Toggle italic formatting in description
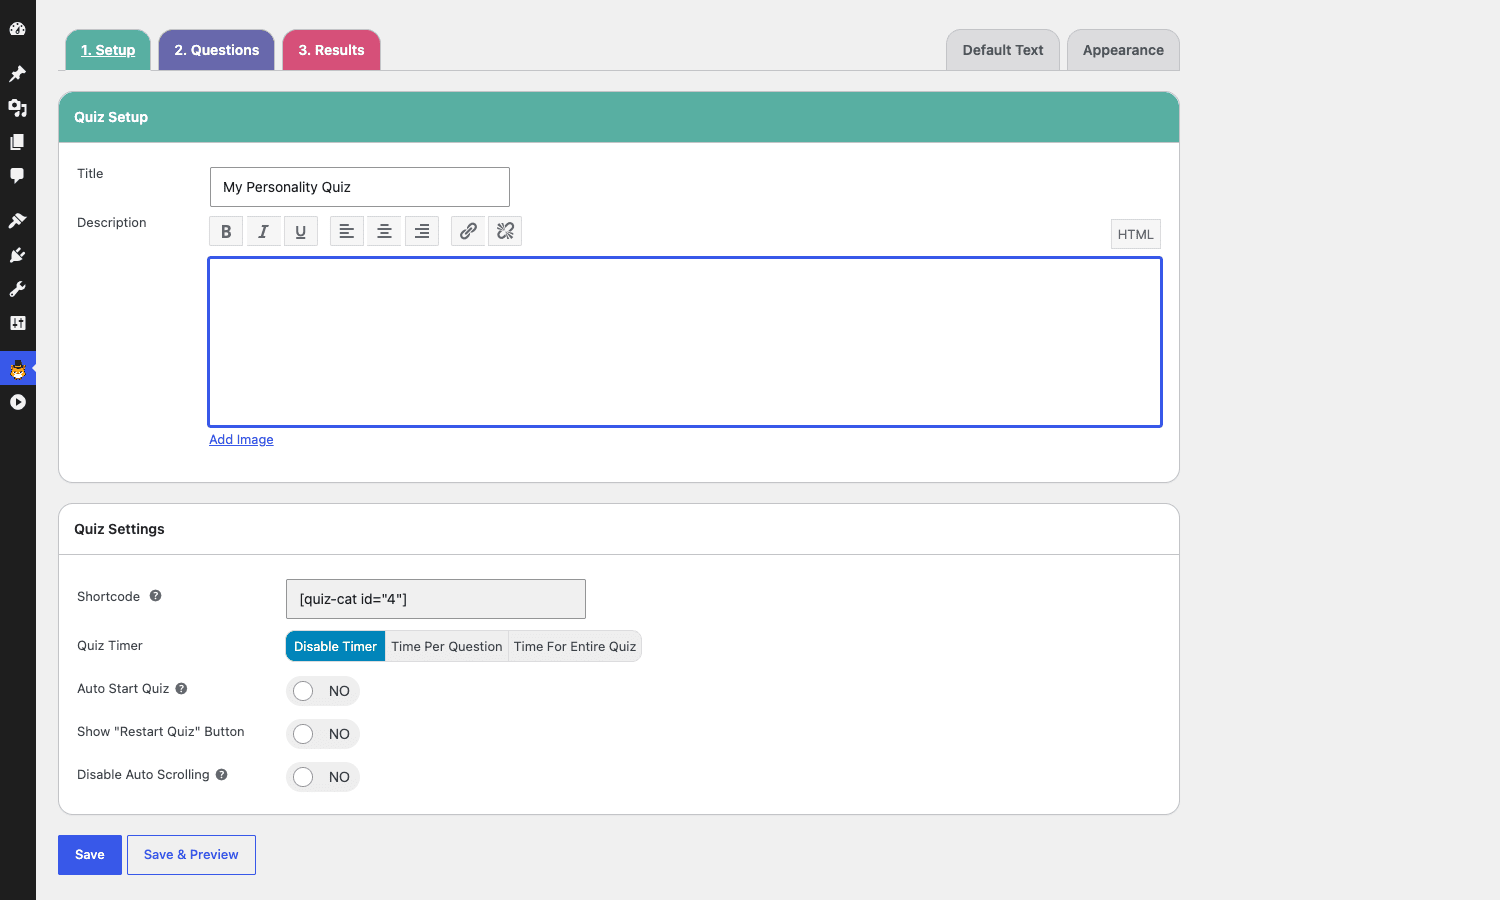This screenshot has width=1500, height=900. tap(263, 231)
